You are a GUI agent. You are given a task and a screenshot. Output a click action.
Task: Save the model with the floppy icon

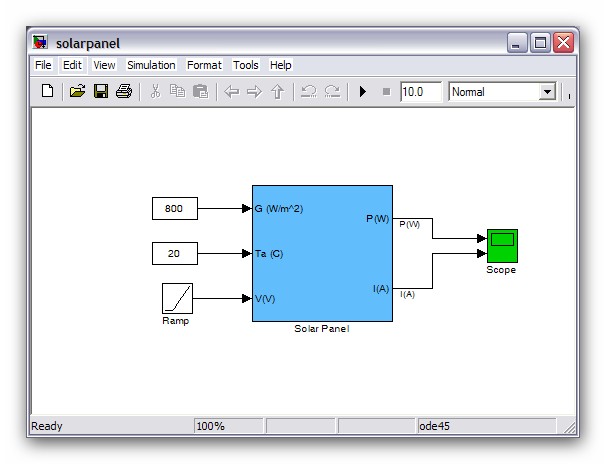[100, 92]
